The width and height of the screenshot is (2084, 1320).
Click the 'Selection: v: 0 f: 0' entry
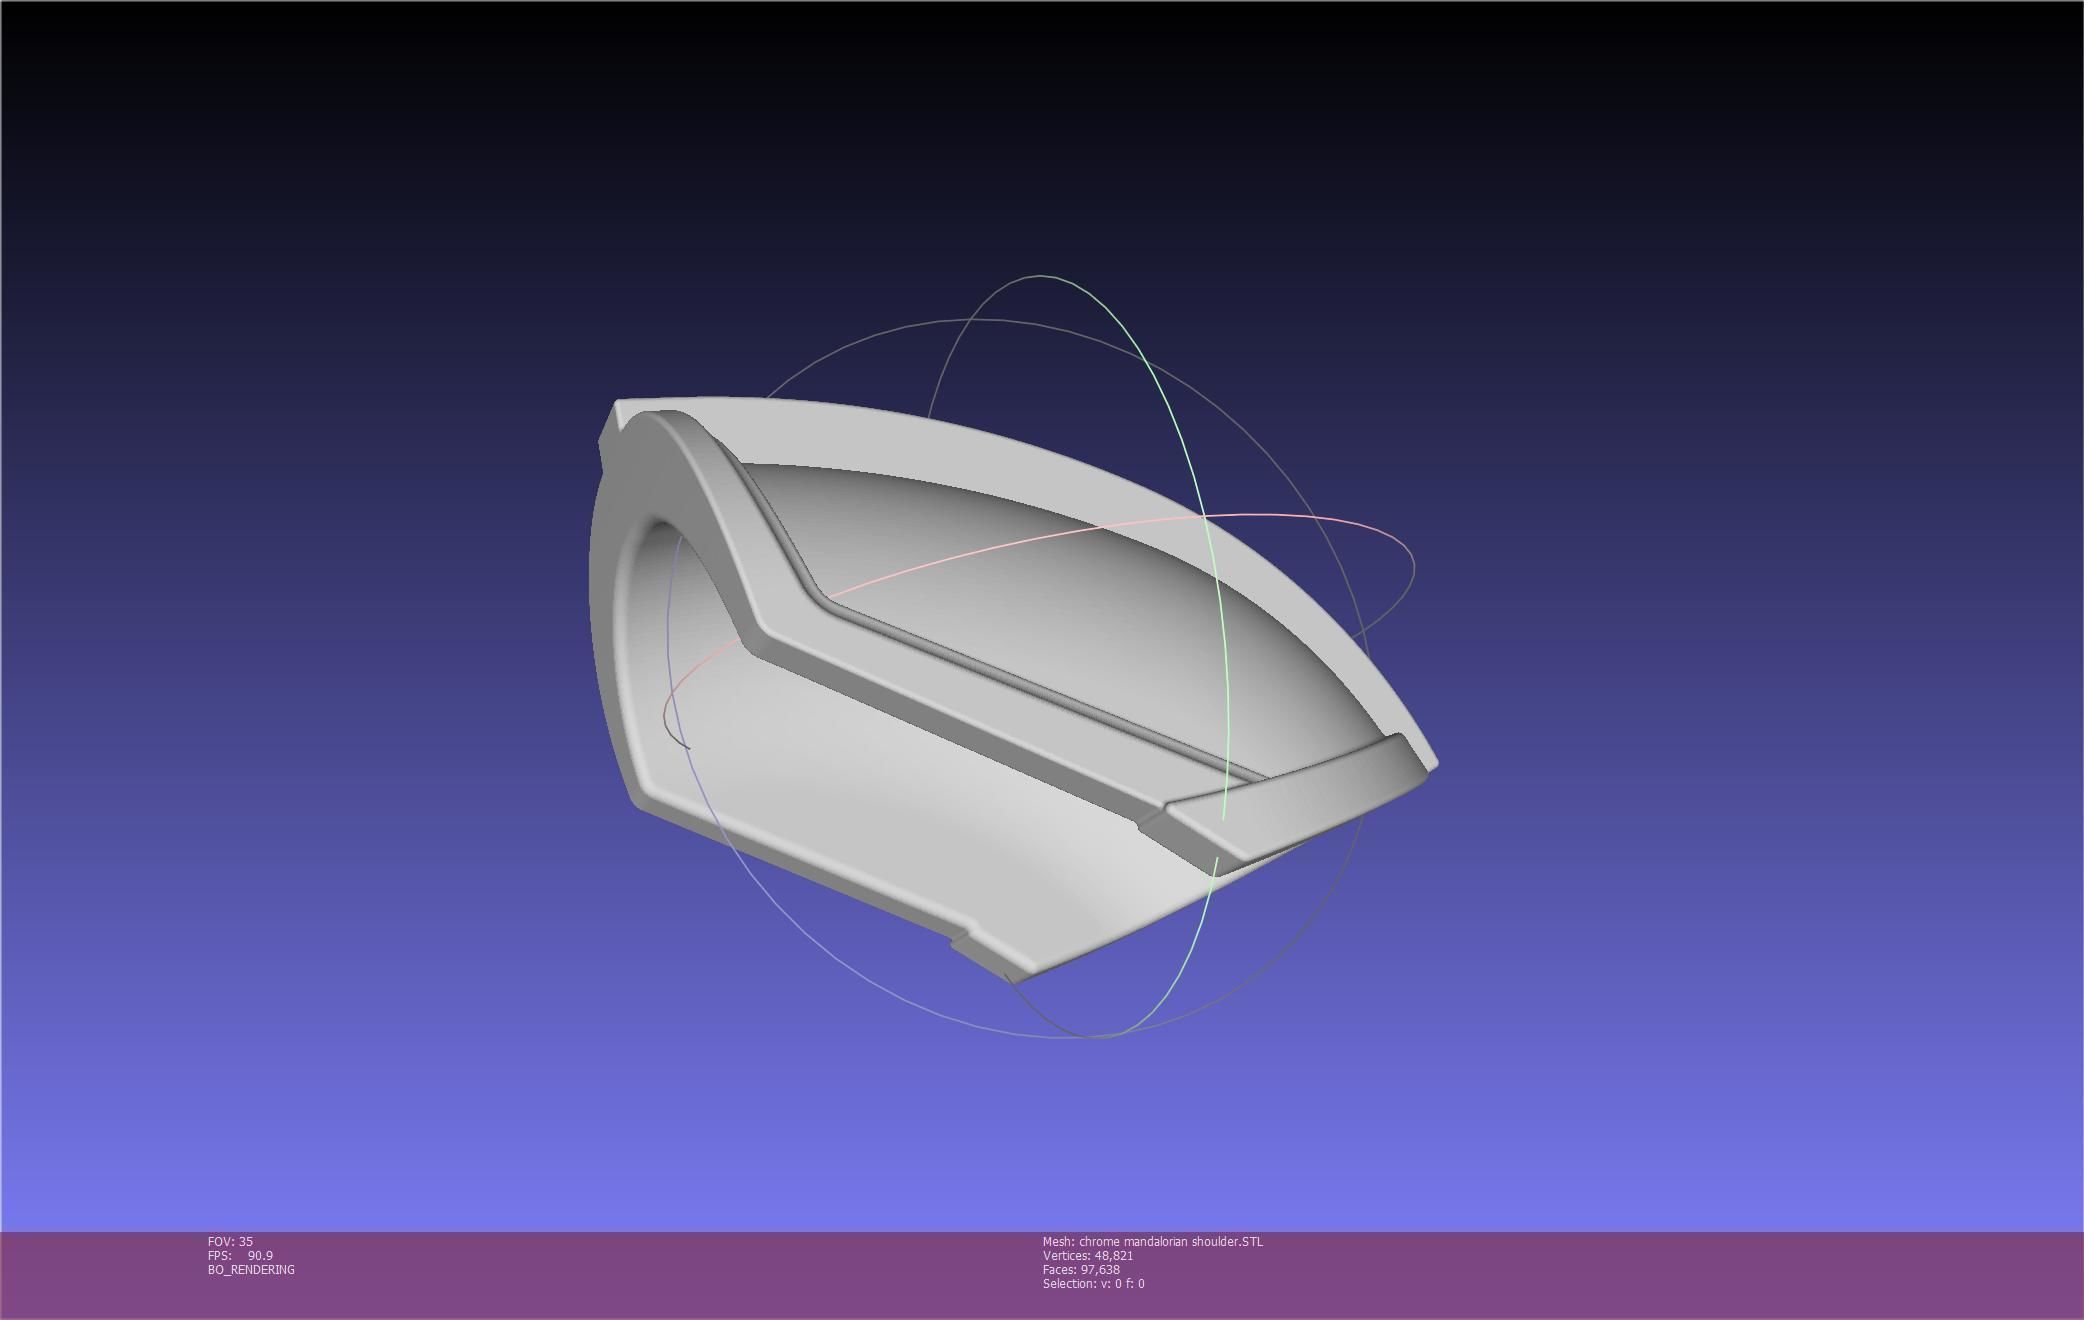[x=1093, y=1283]
